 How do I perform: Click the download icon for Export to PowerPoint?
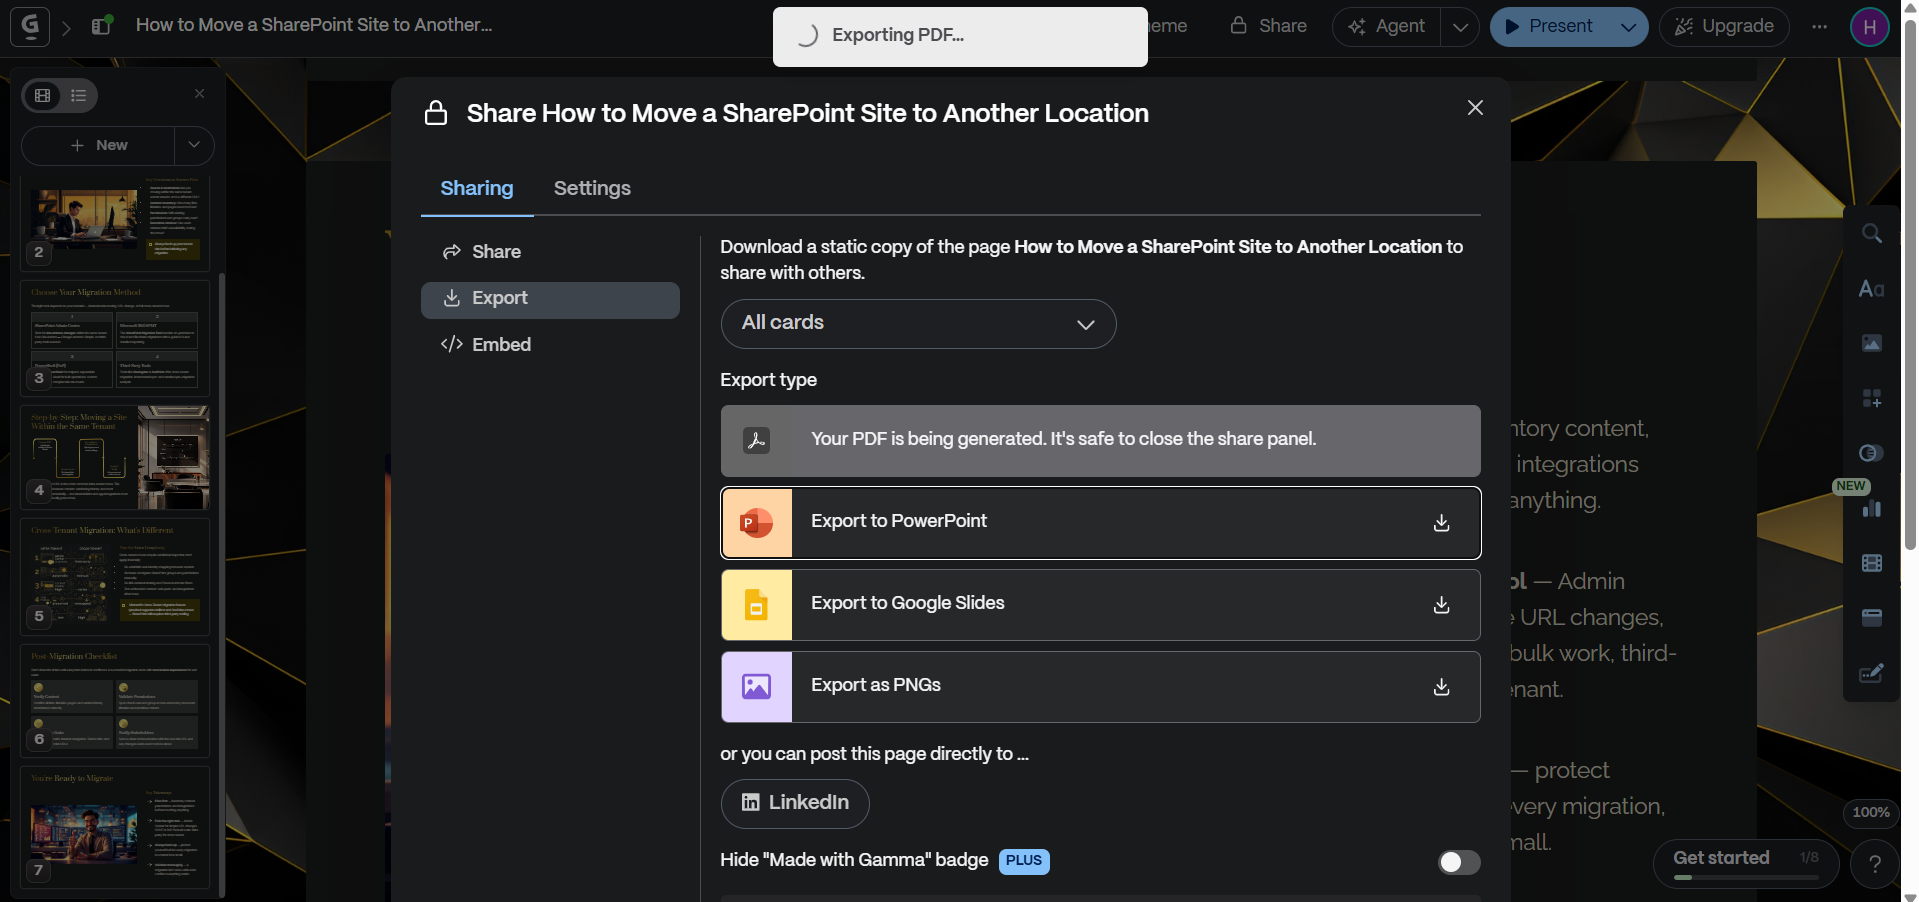click(x=1441, y=523)
